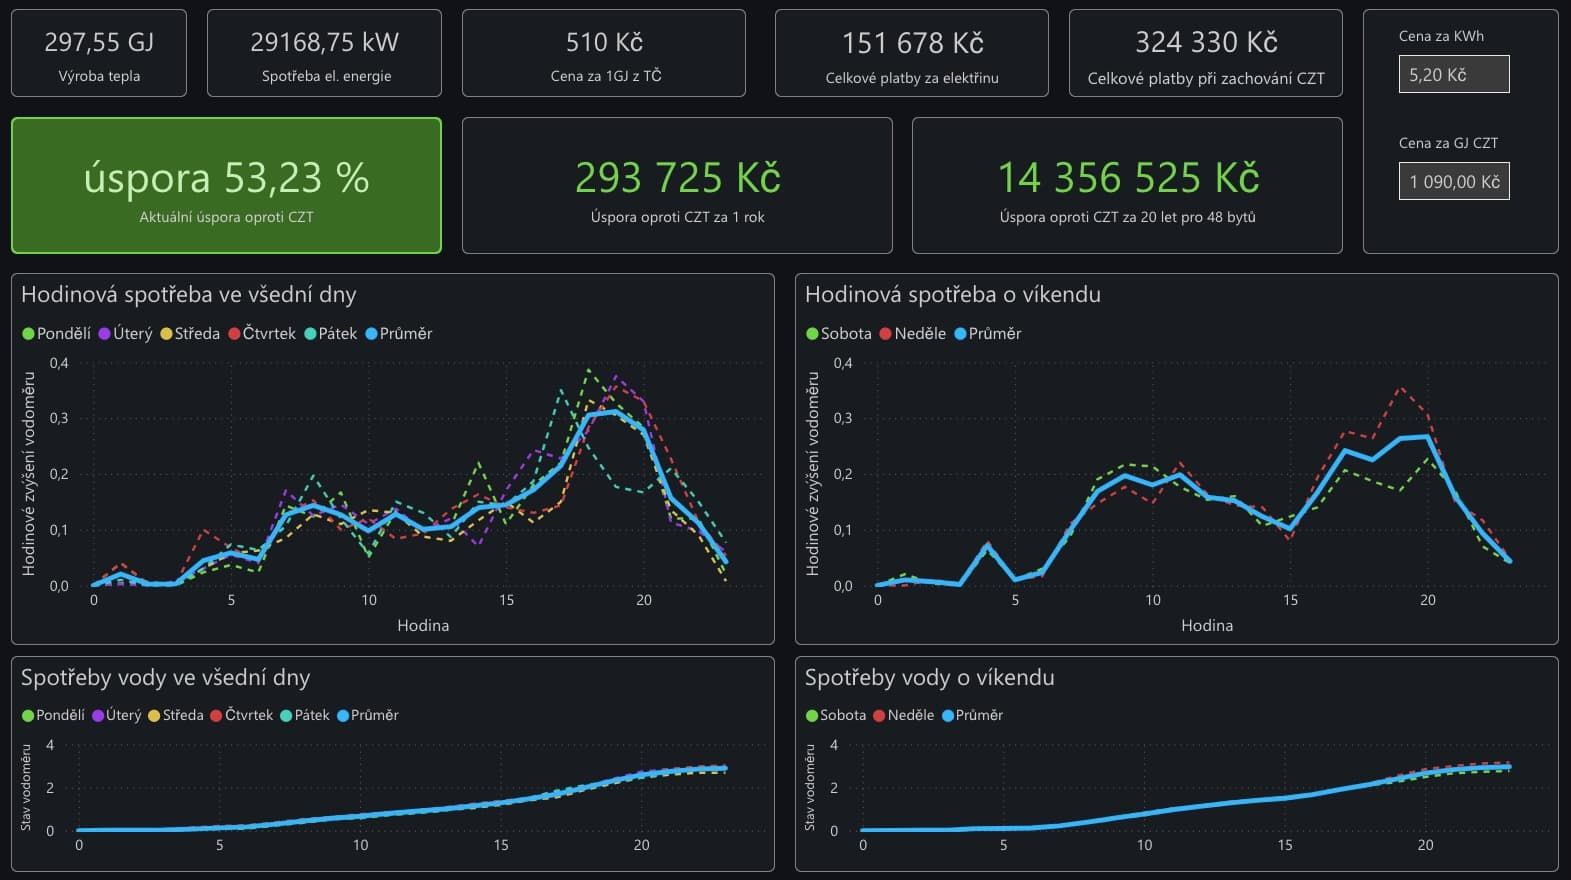Click Pondělí legend in Spotřeby vody ve všední dny
This screenshot has height=880, width=1571.
pyautogui.click(x=54, y=716)
